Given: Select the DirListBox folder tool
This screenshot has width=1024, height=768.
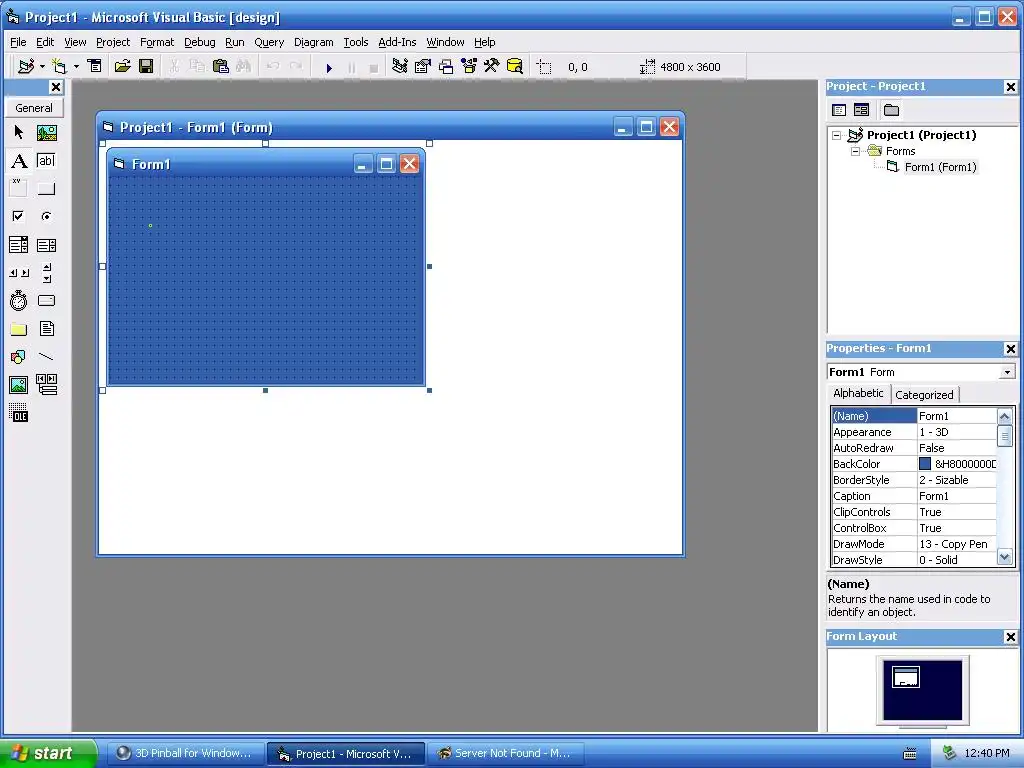Looking at the screenshot, I should pyautogui.click(x=18, y=329).
